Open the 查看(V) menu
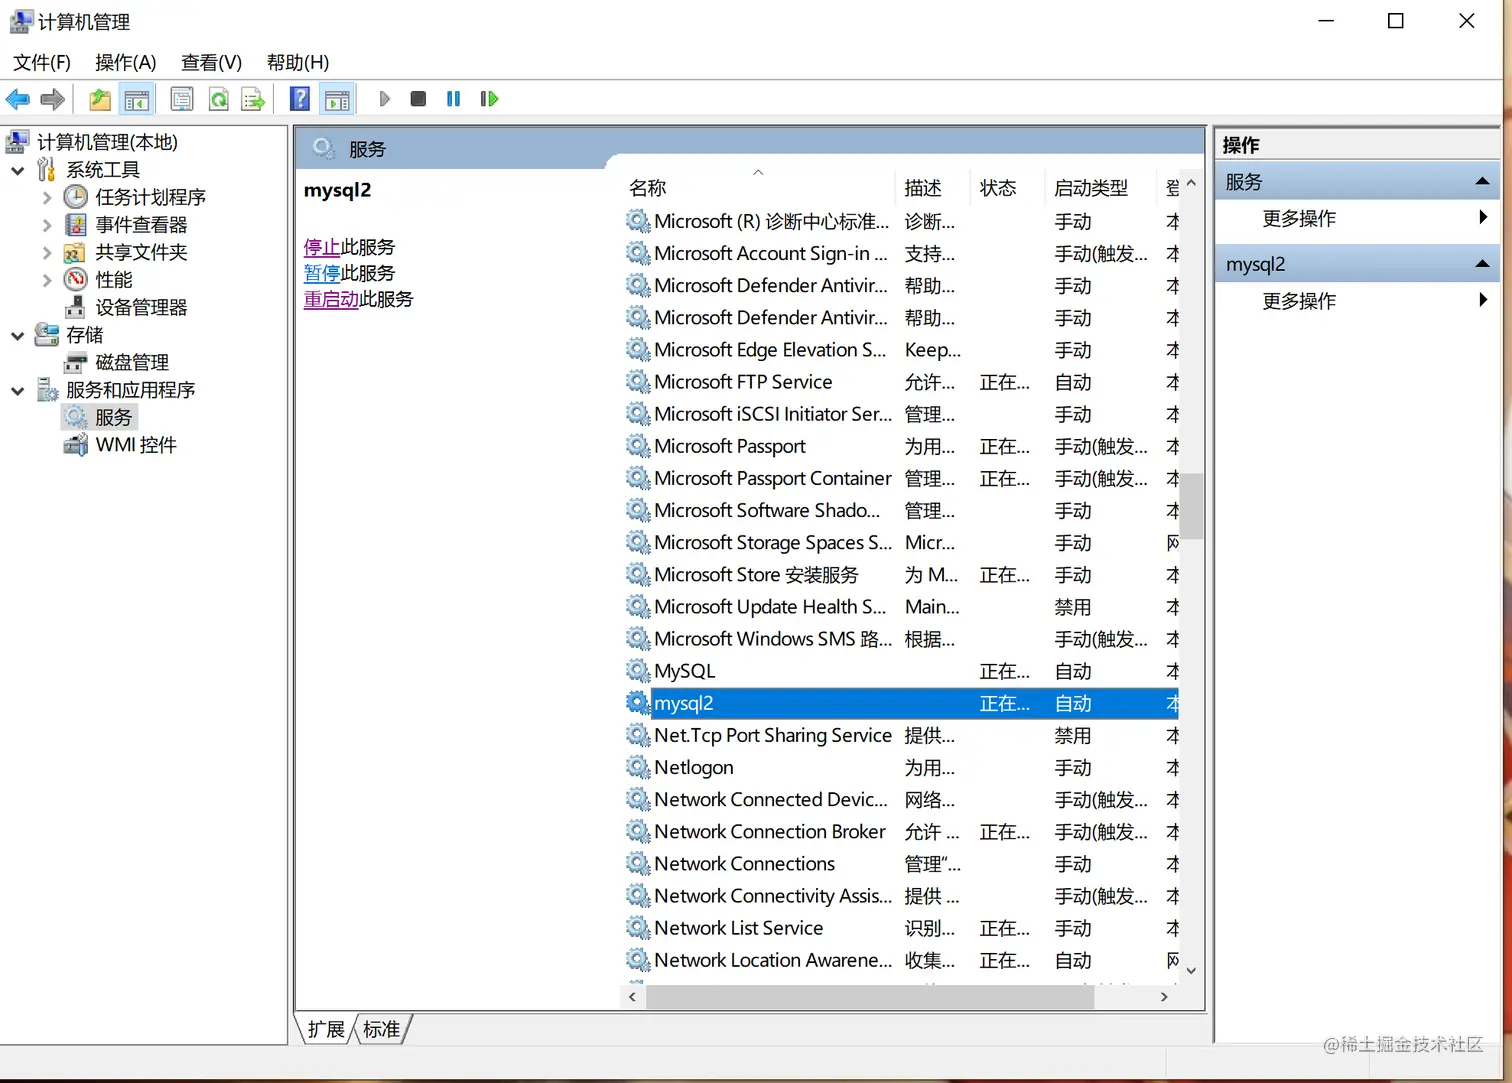The width and height of the screenshot is (1512, 1083). (211, 62)
